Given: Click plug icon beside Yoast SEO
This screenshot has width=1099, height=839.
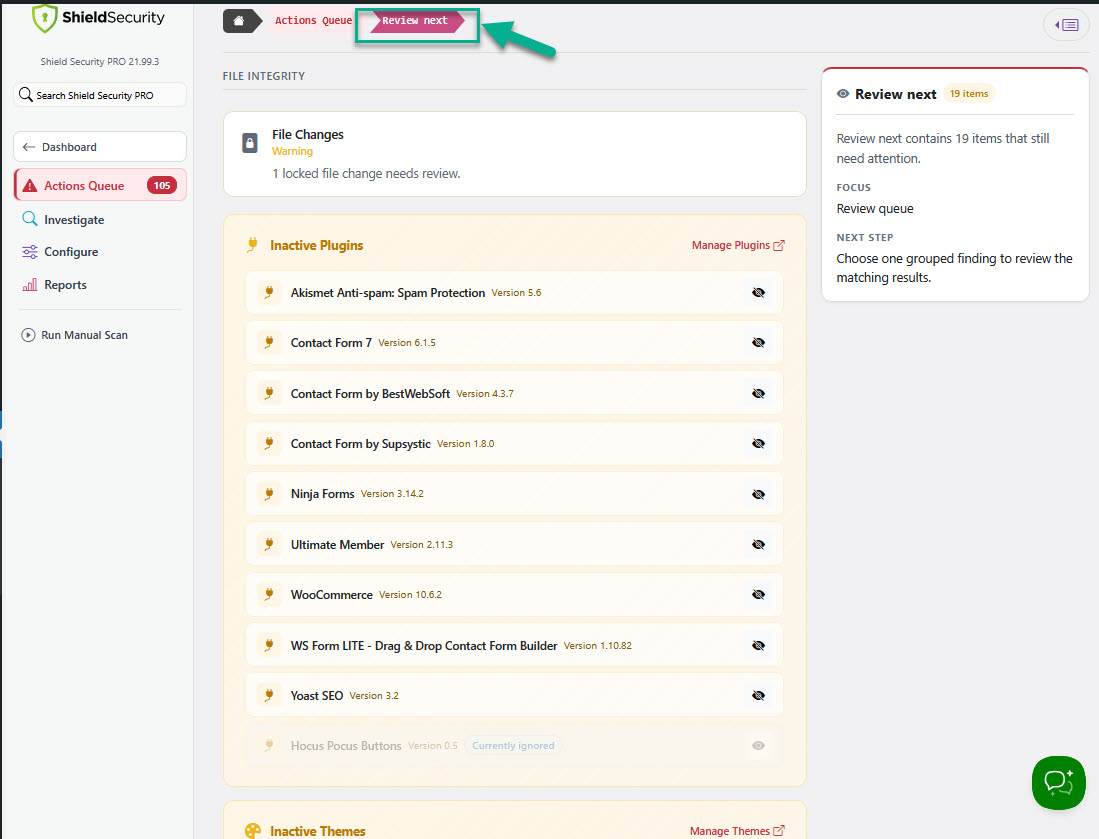Looking at the screenshot, I should click(269, 695).
